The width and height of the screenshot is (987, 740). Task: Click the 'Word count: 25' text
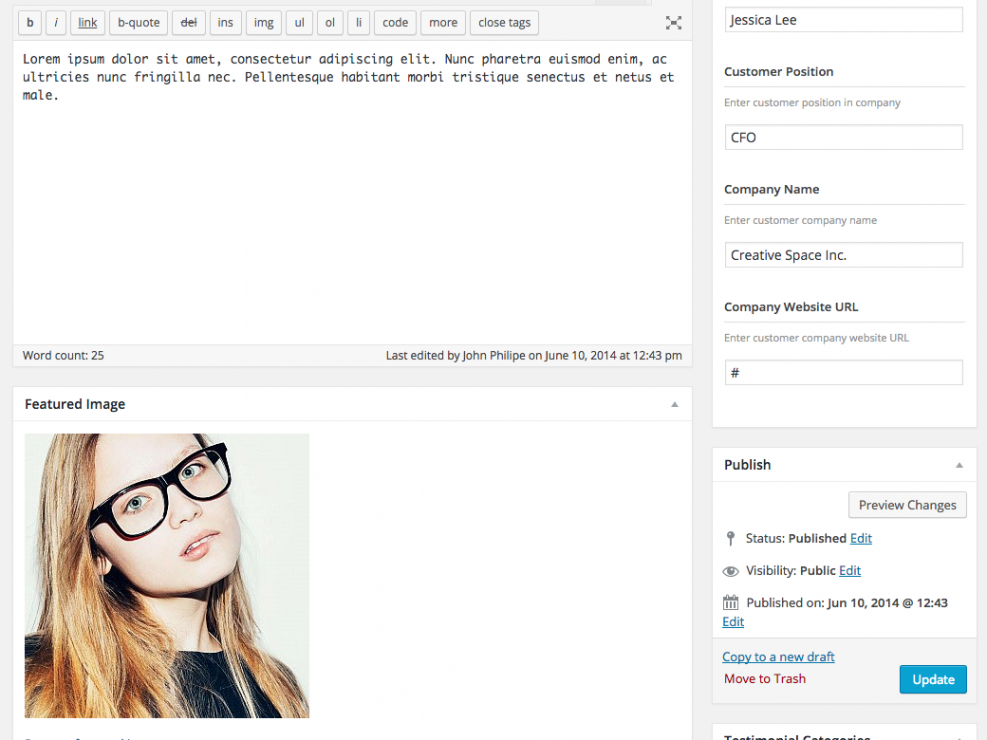(63, 356)
